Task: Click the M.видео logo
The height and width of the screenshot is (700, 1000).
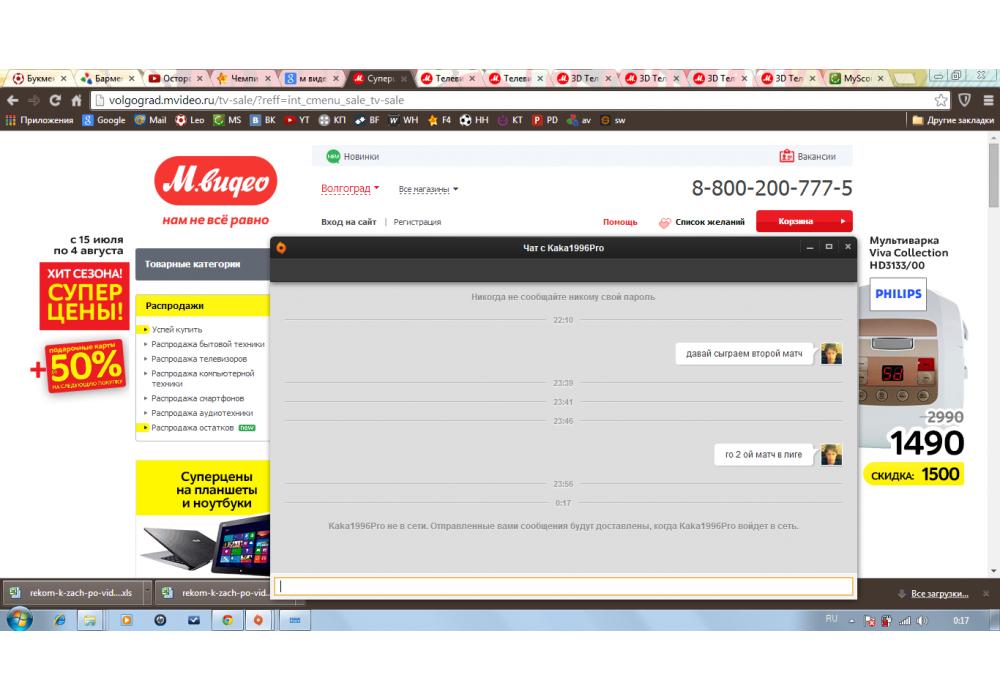Action: click(x=215, y=182)
